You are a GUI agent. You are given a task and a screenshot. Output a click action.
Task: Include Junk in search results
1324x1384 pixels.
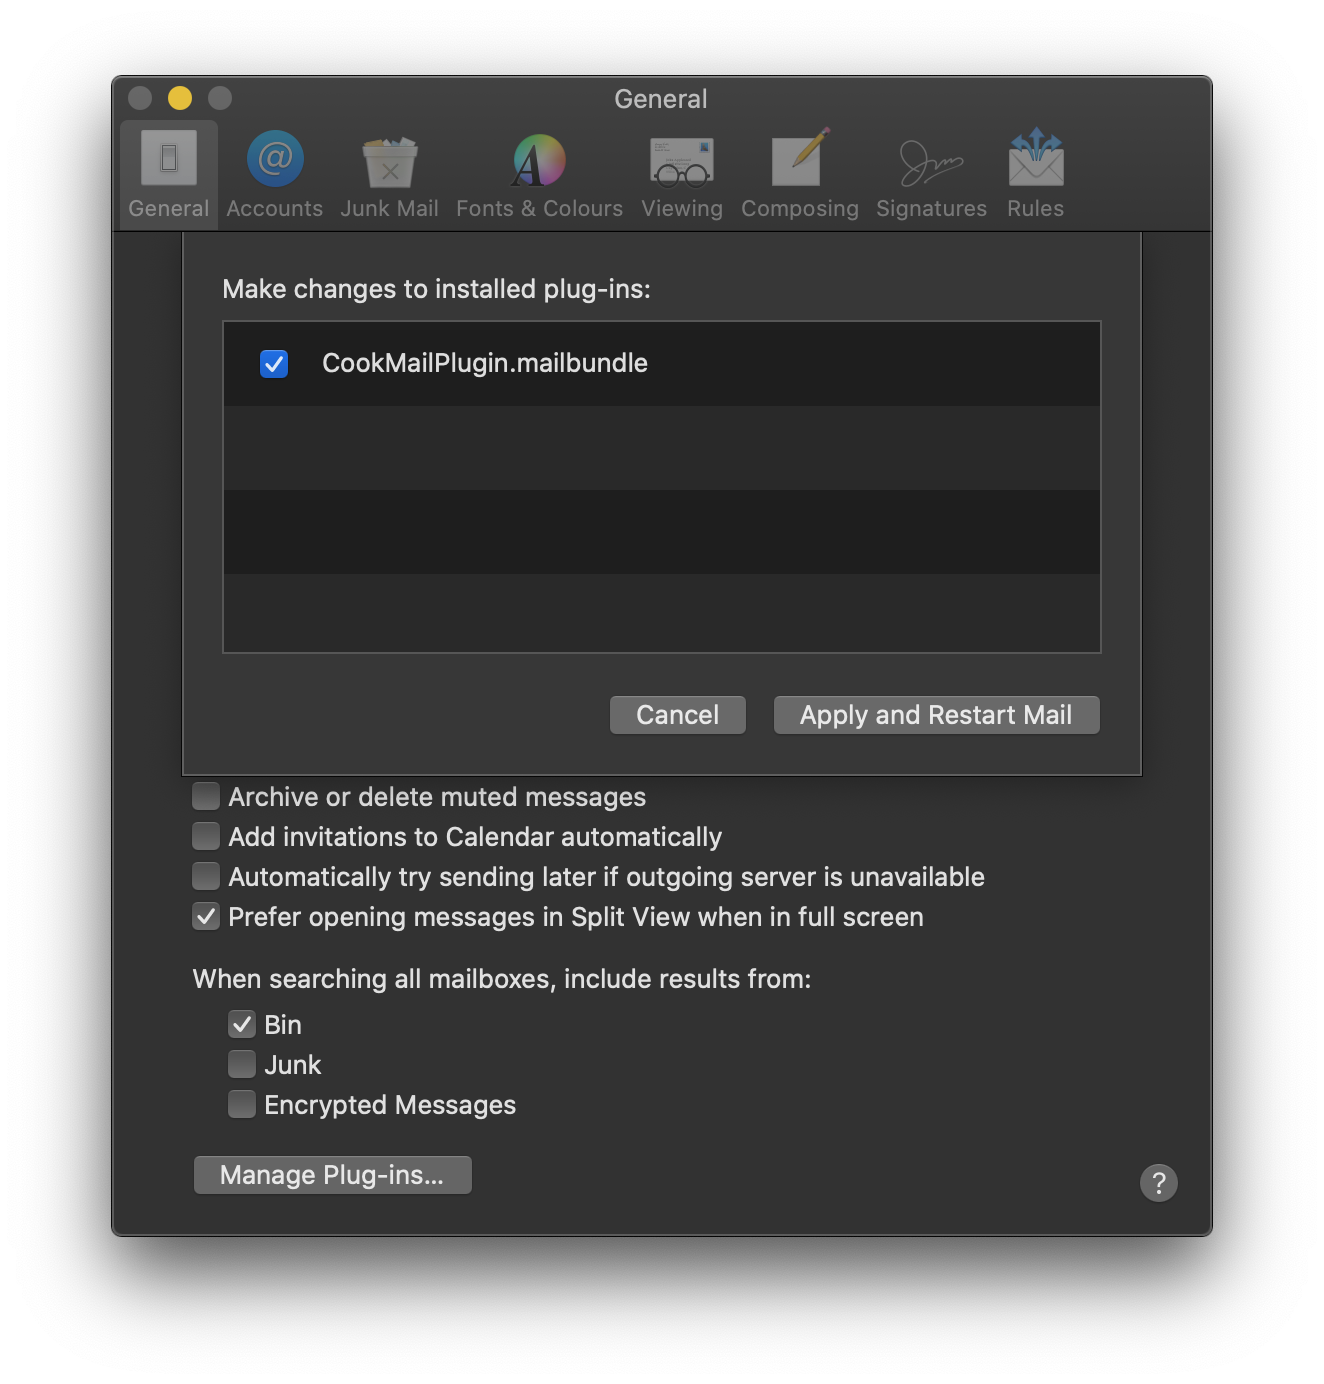tap(242, 1064)
